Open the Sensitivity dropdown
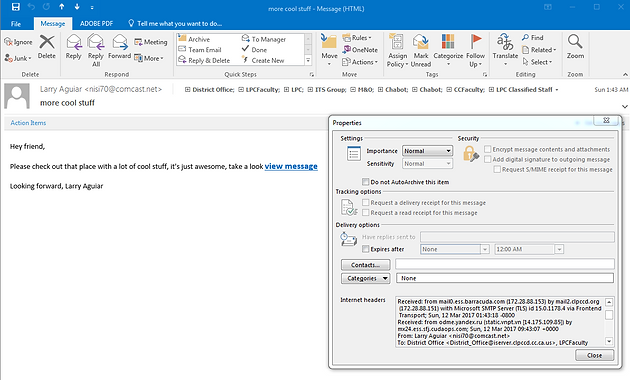 pyautogui.click(x=428, y=163)
